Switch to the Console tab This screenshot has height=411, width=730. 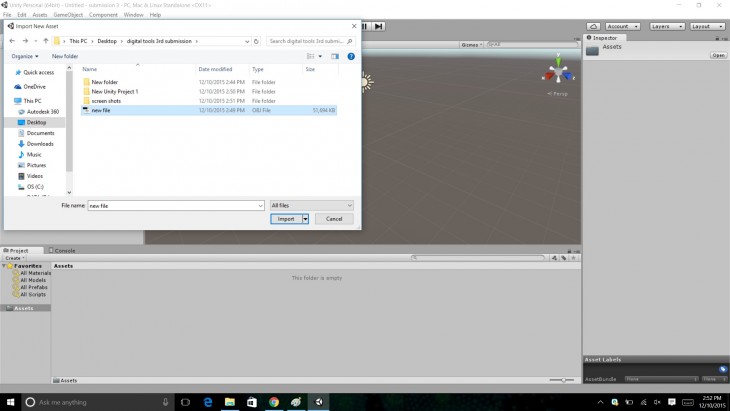coord(63,250)
